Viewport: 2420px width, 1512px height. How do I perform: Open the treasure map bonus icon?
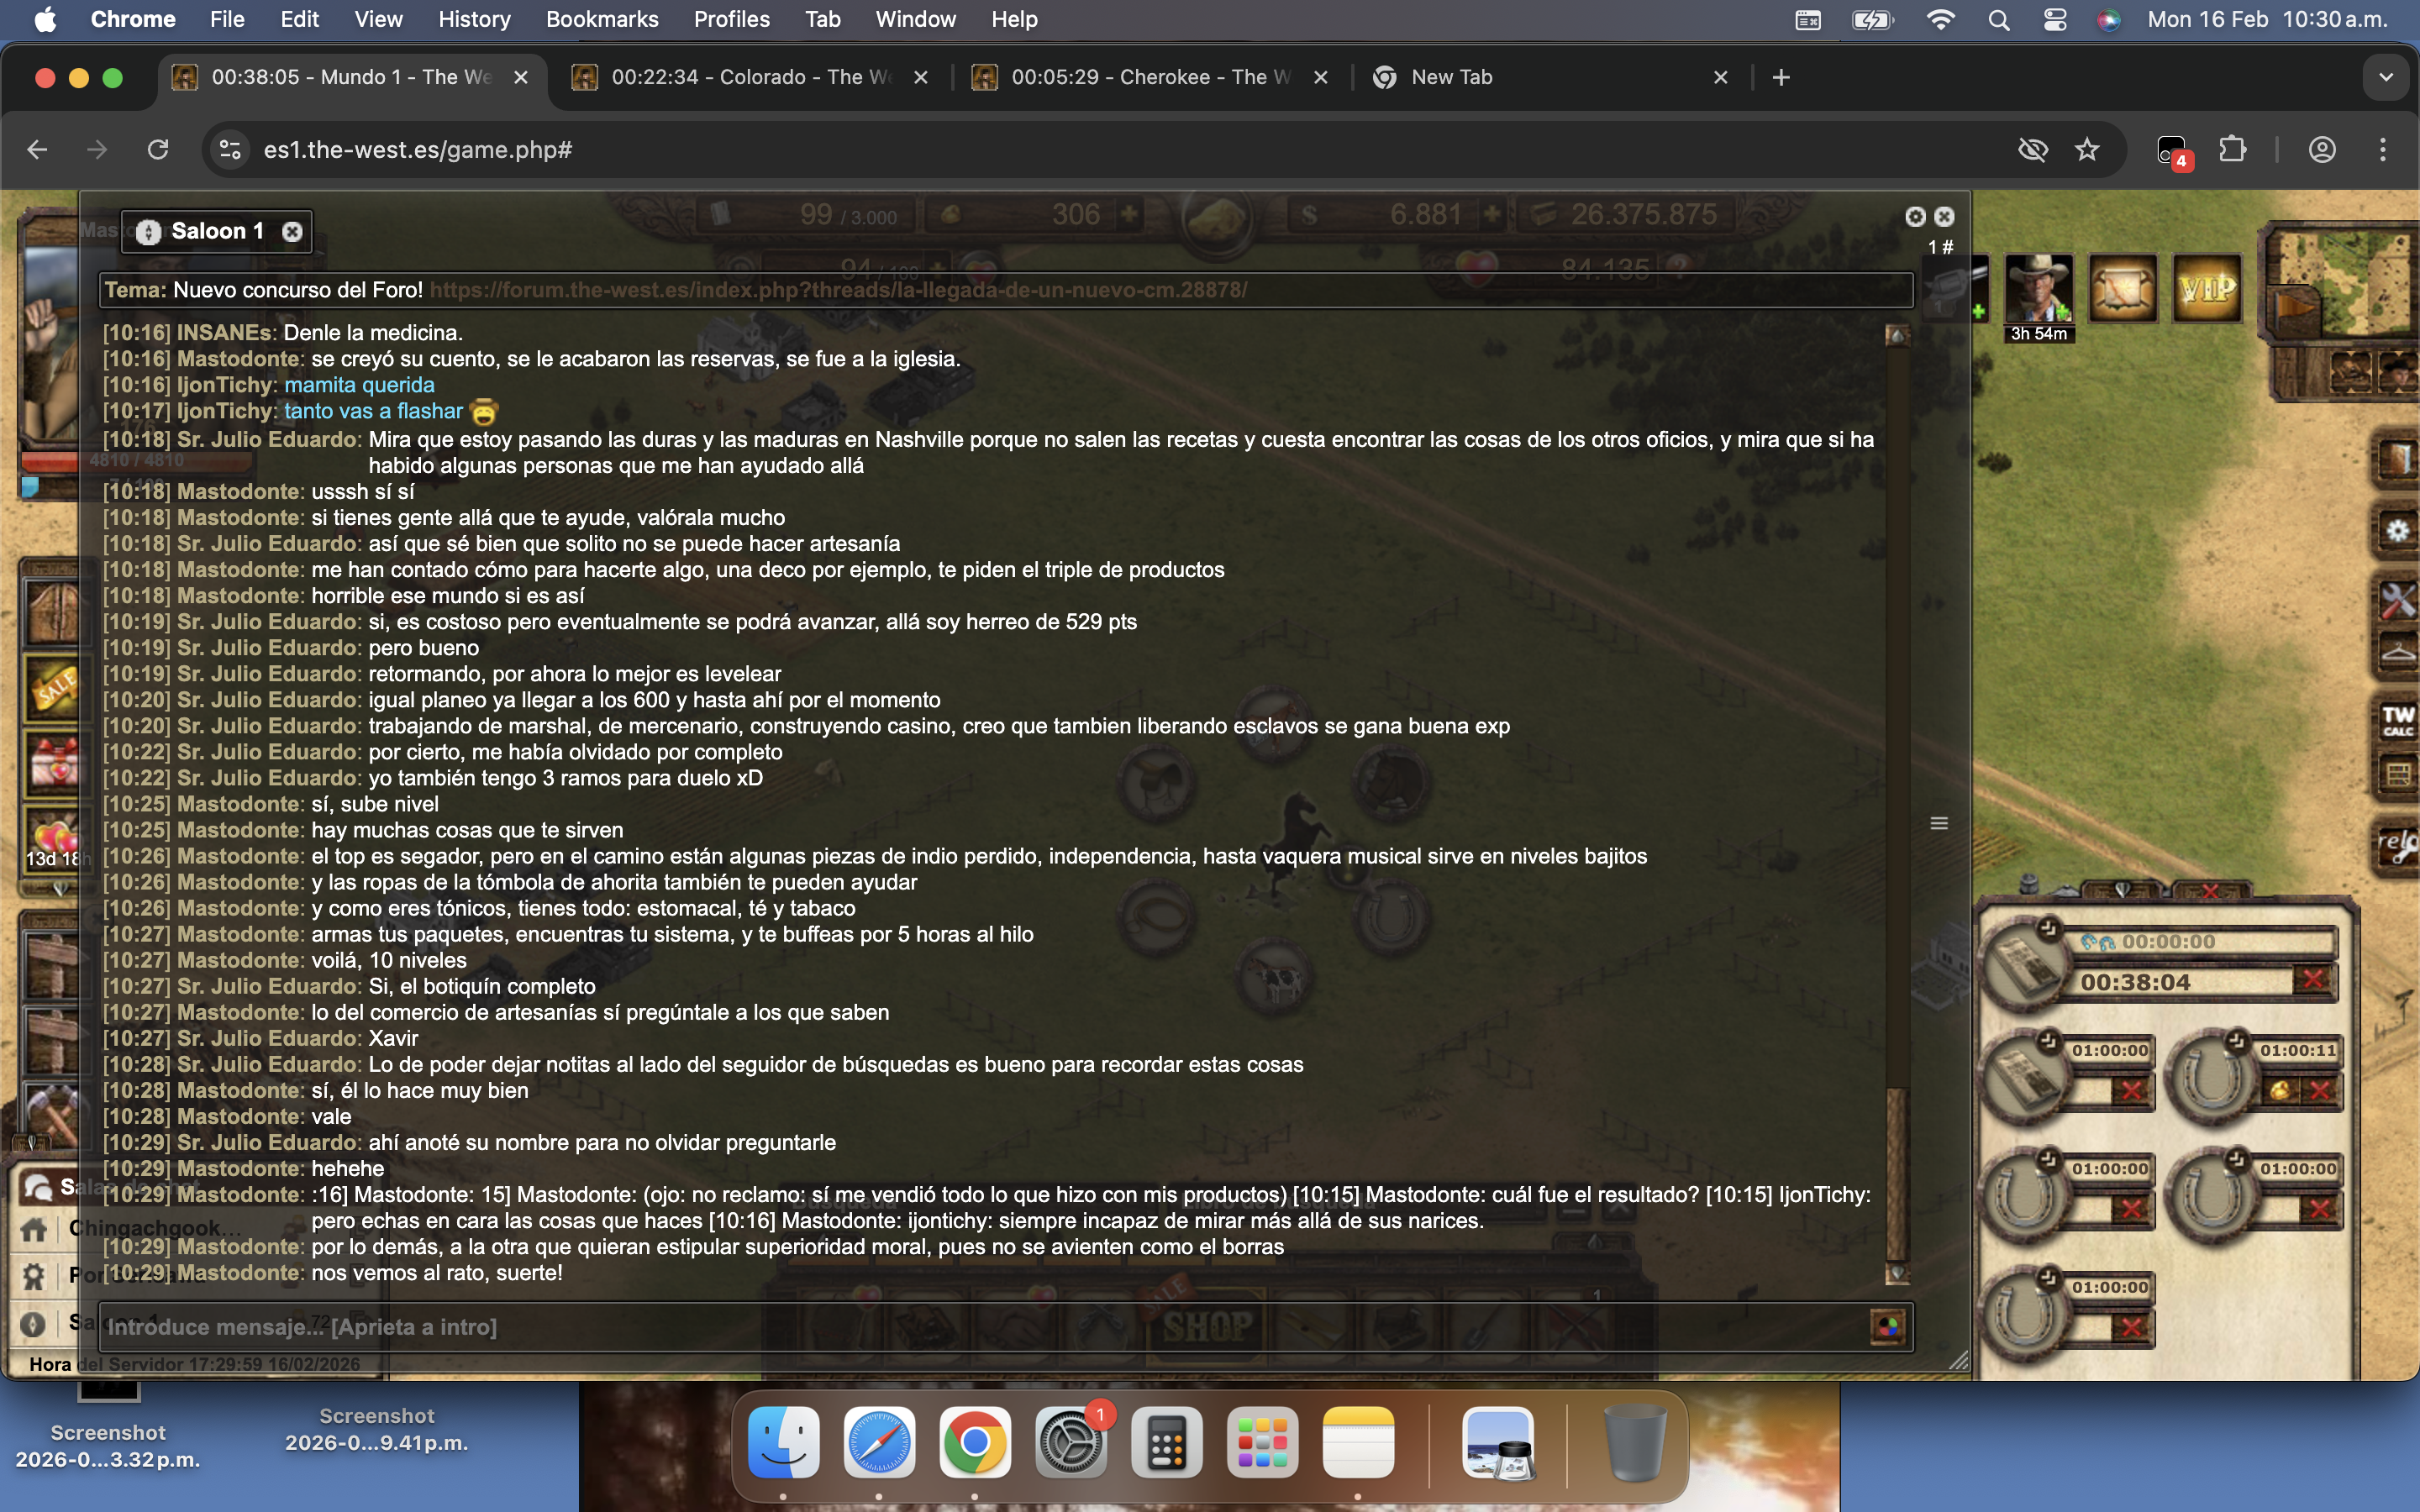2123,290
